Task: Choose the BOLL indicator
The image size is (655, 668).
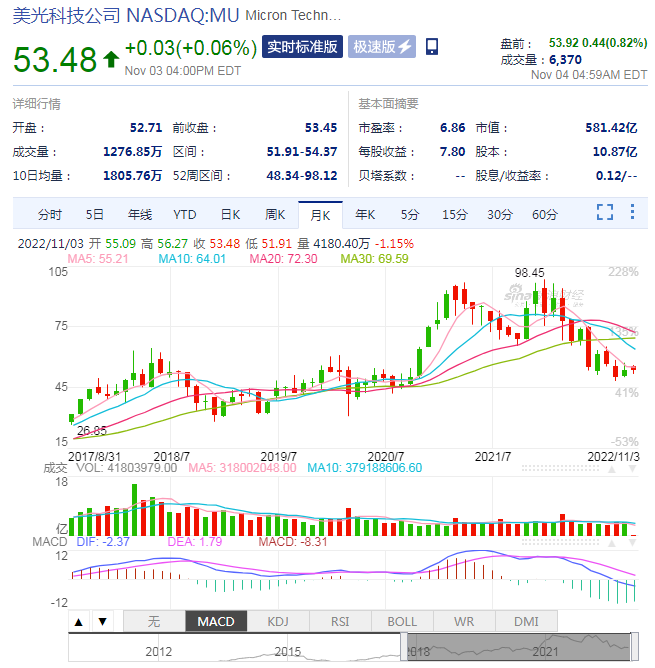Action: tap(402, 622)
